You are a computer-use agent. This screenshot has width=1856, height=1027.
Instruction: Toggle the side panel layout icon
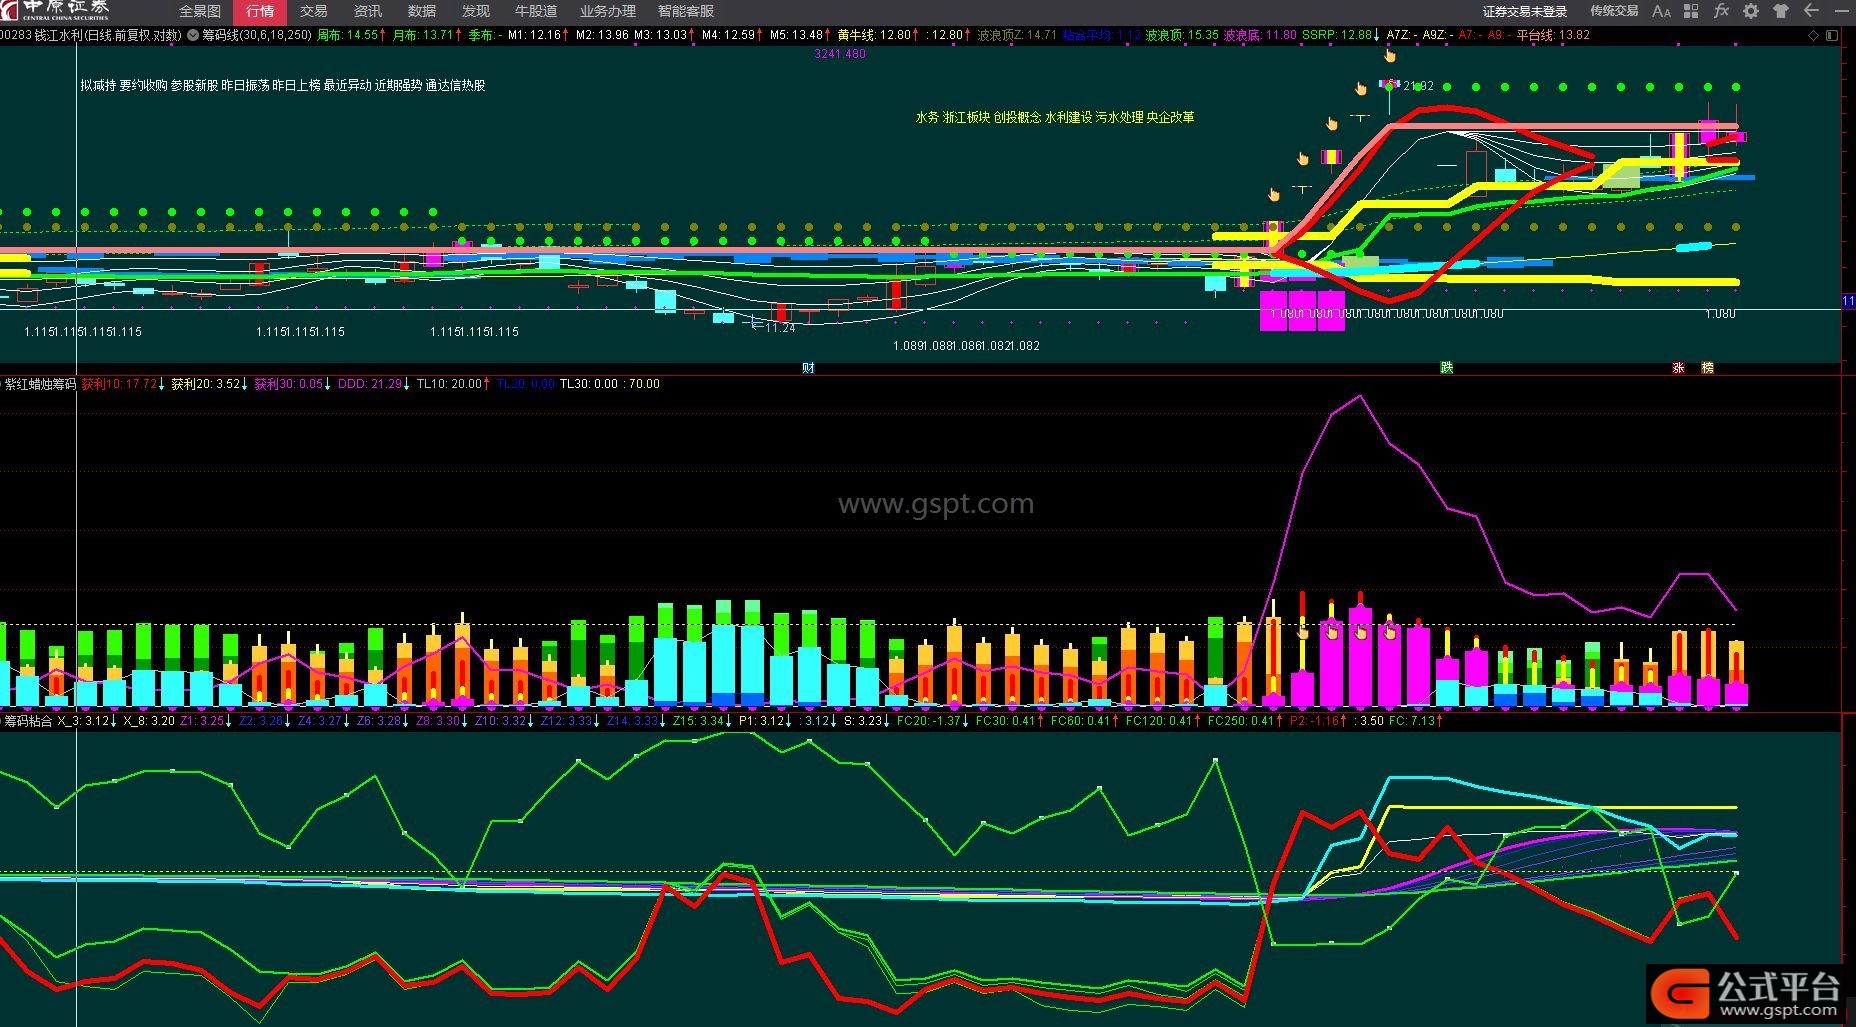tap(1831, 35)
